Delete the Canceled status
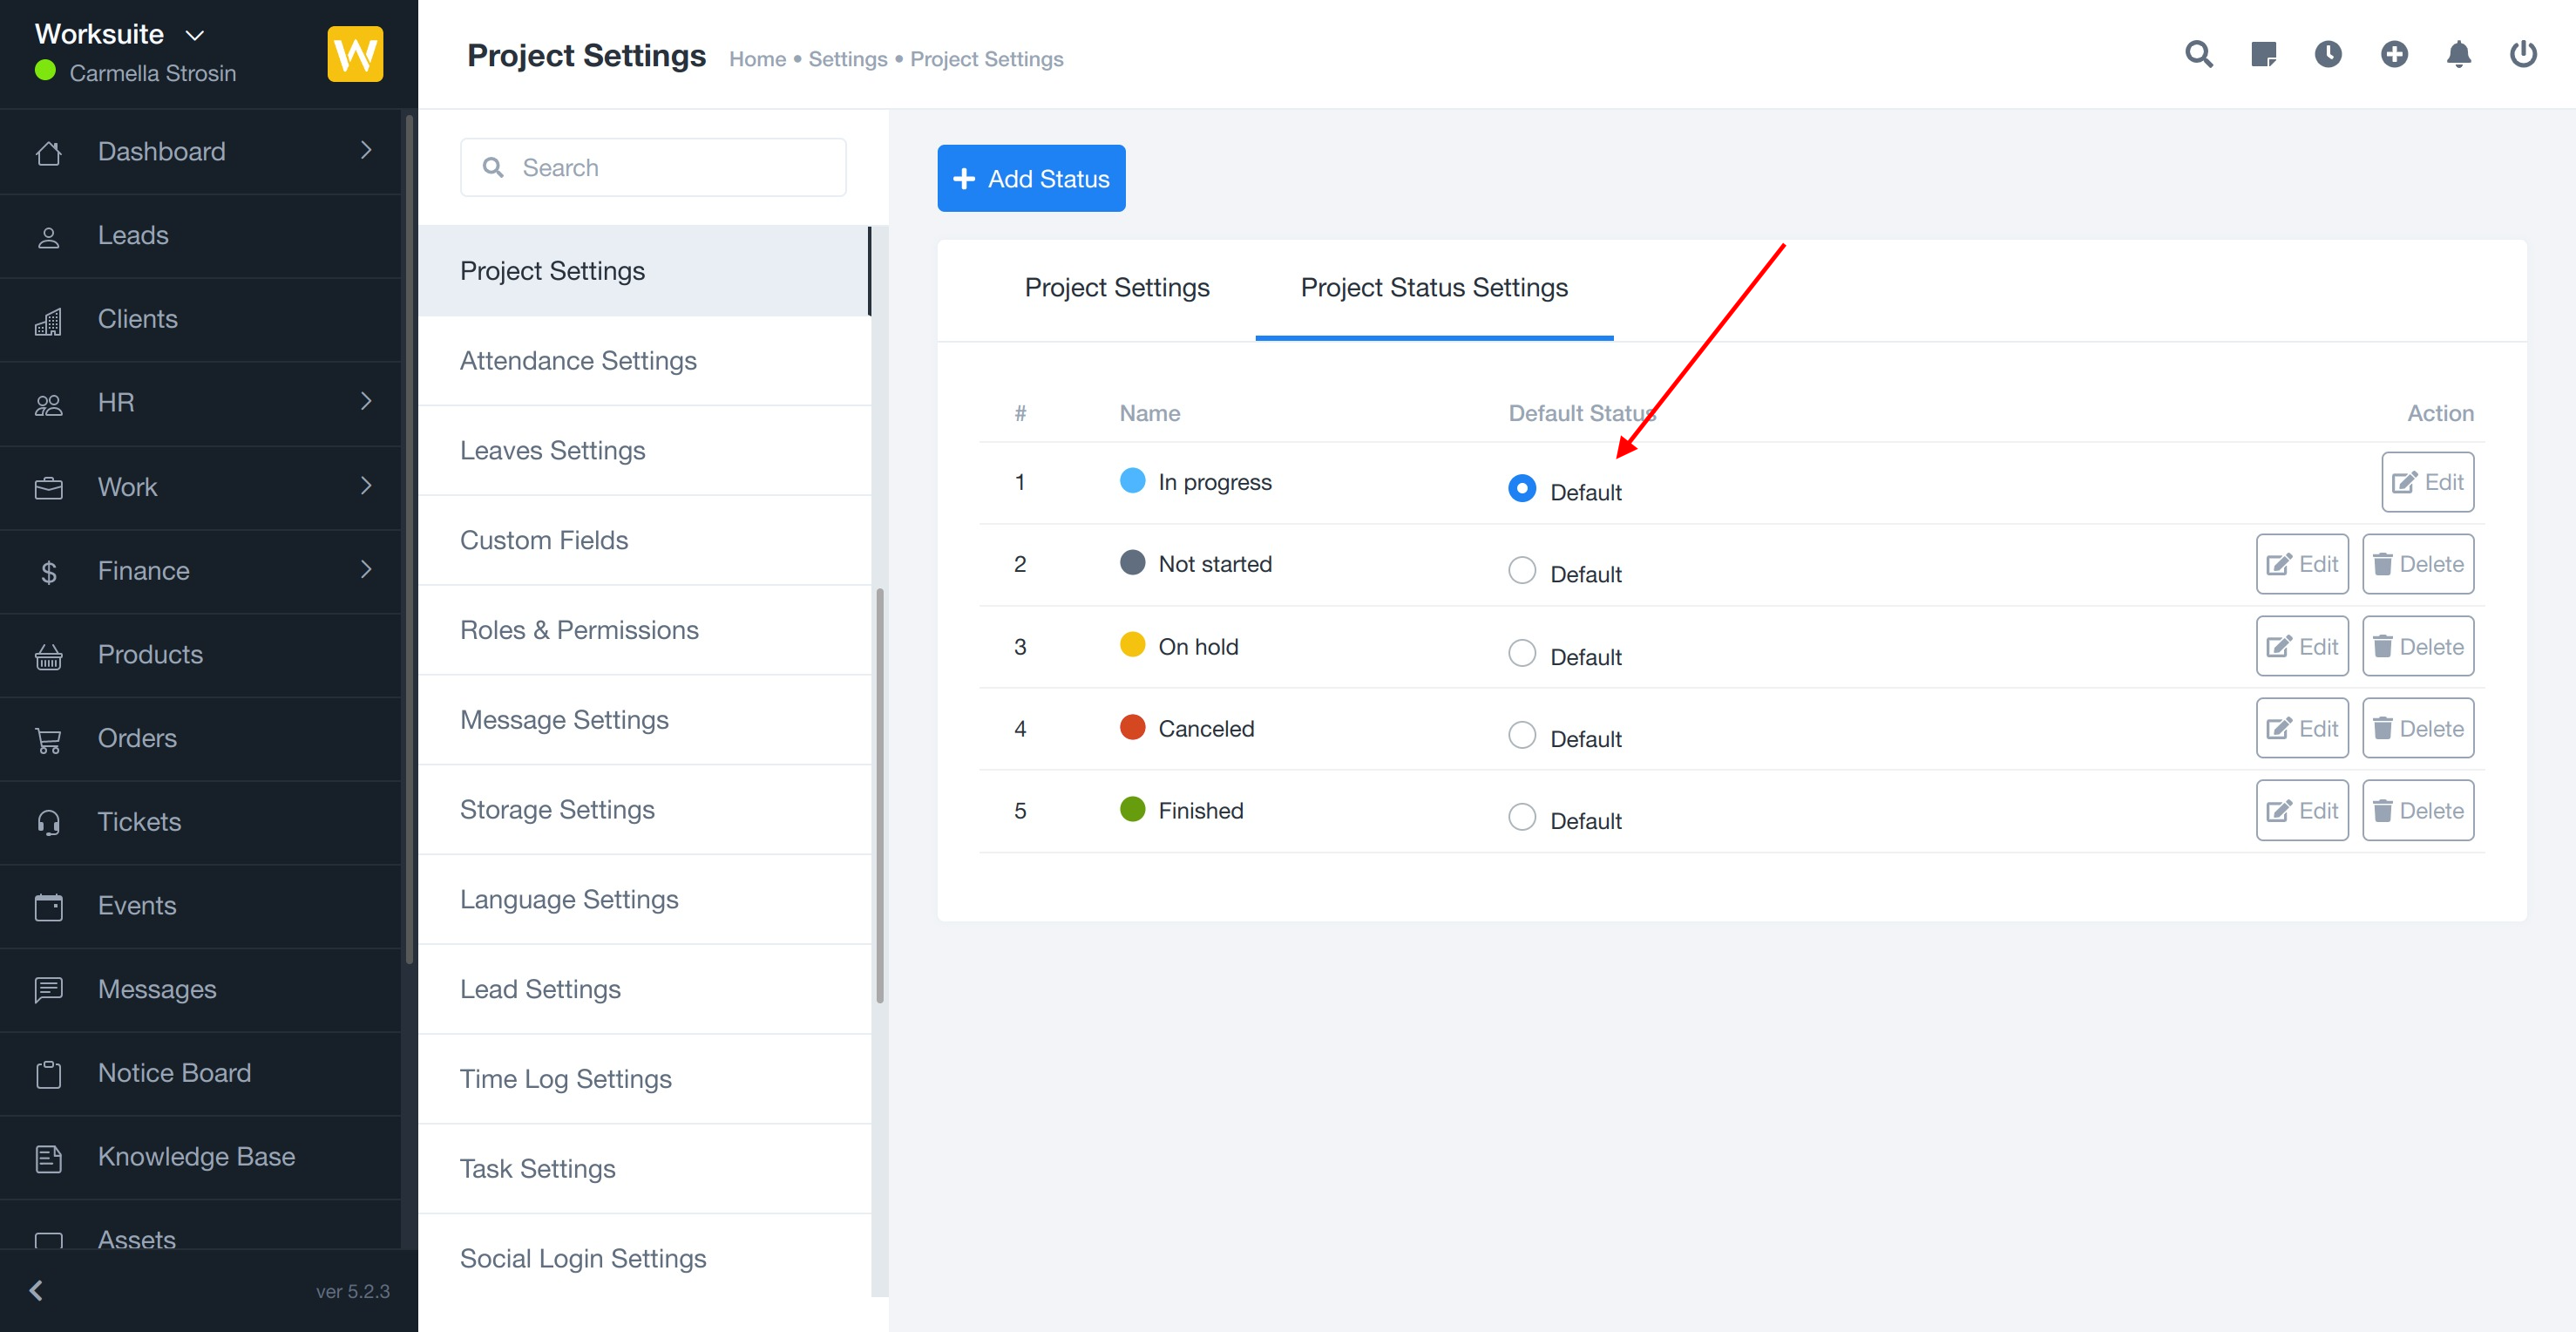This screenshot has height=1332, width=2576. [2417, 728]
